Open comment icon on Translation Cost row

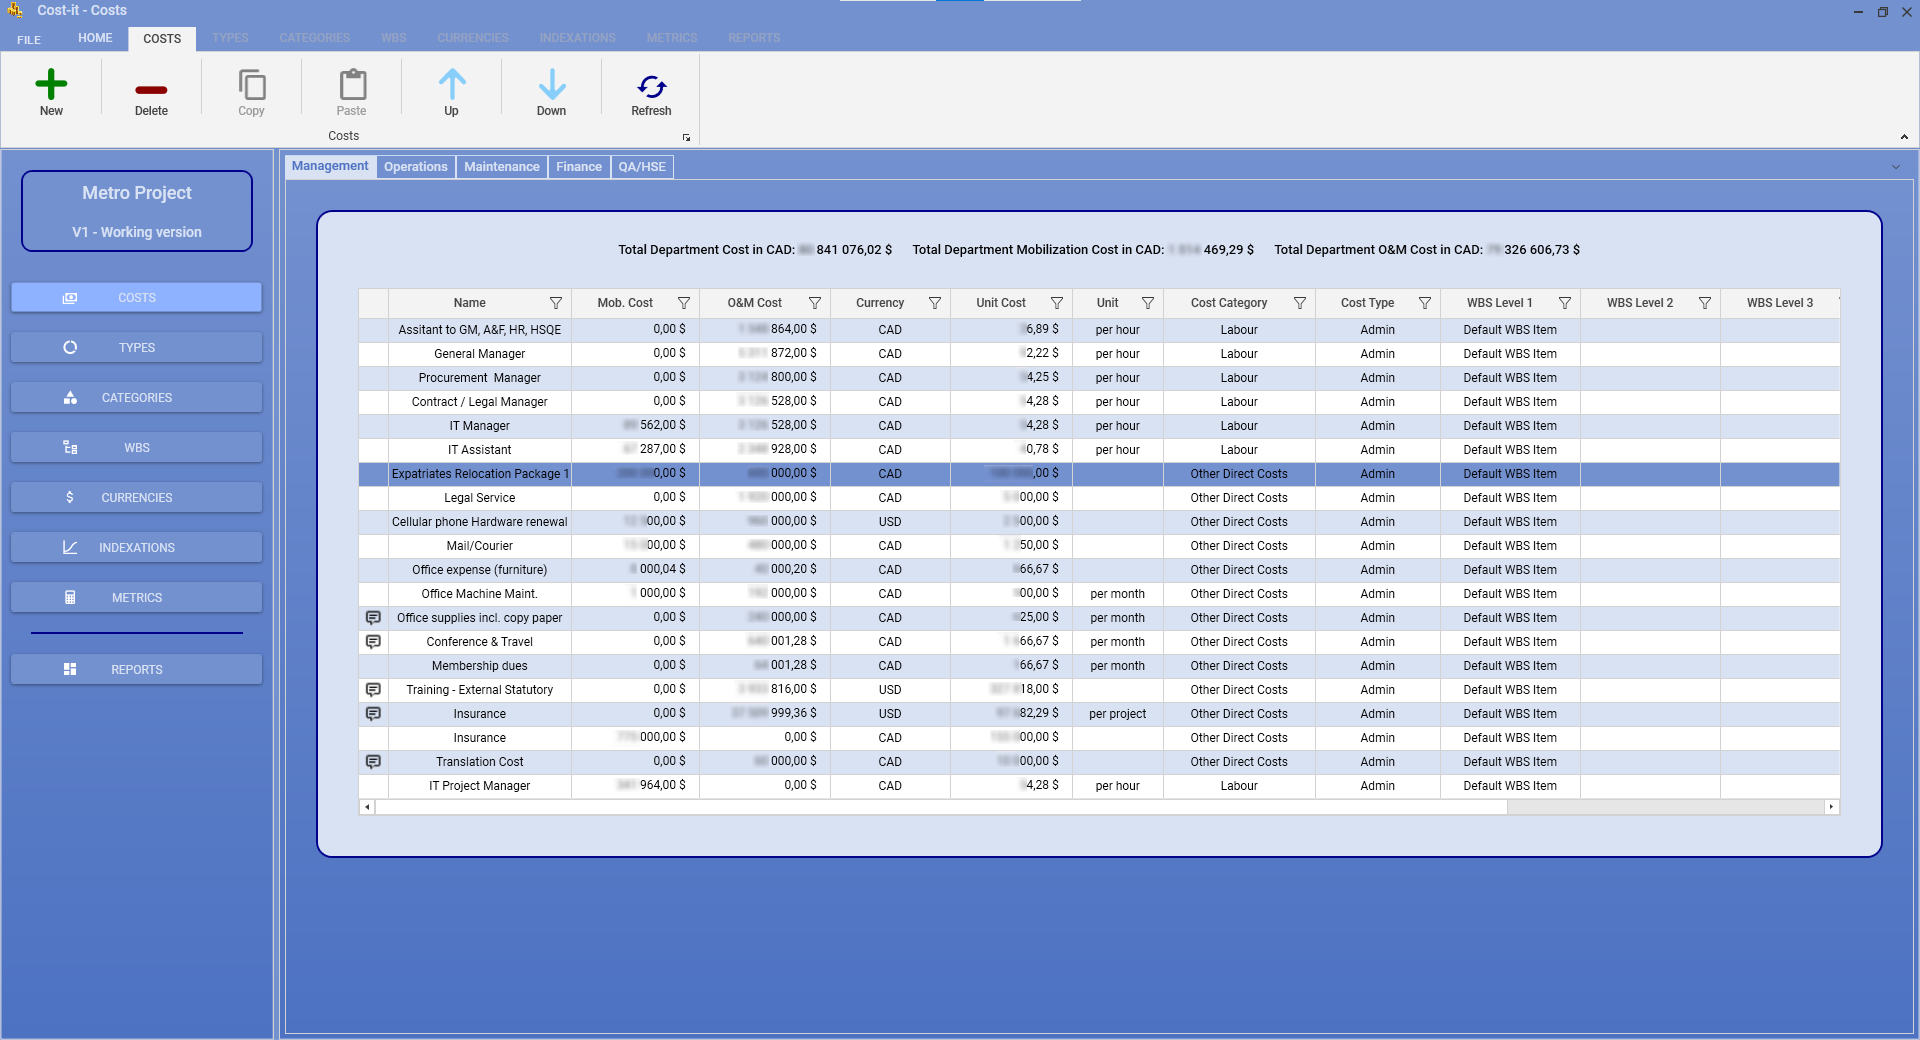pos(373,762)
